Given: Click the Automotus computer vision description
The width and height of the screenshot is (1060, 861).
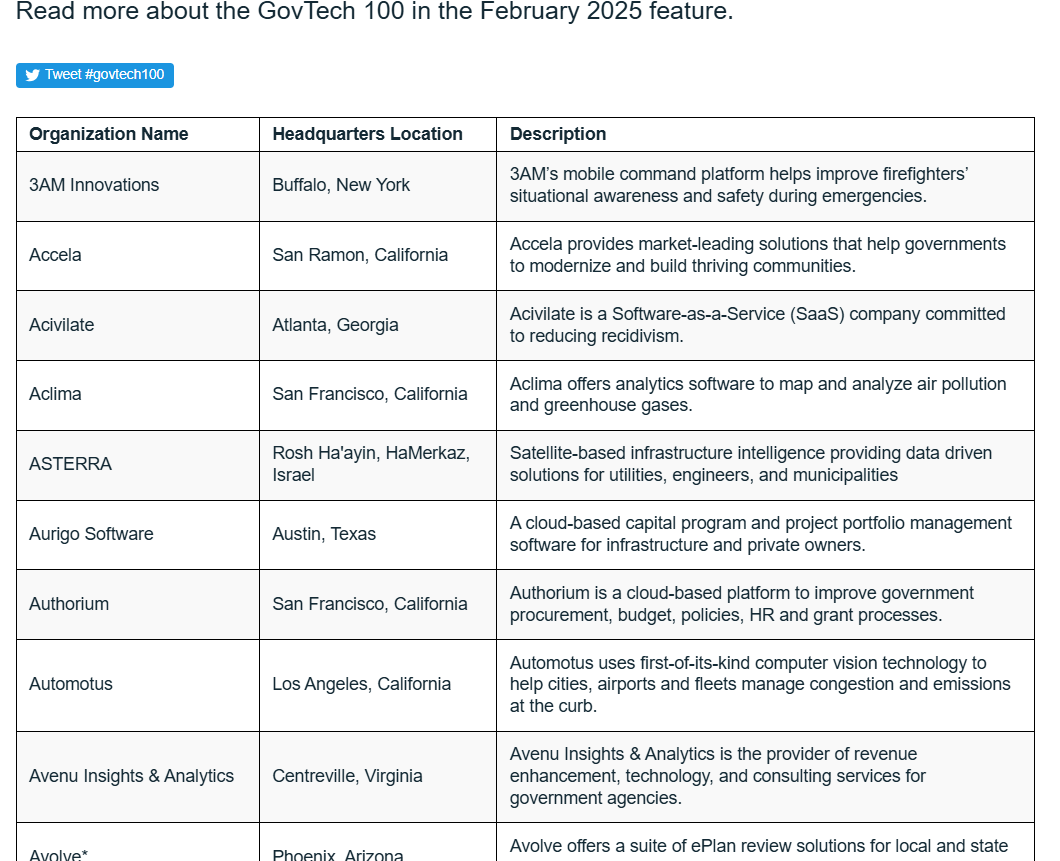Looking at the screenshot, I should [765, 685].
